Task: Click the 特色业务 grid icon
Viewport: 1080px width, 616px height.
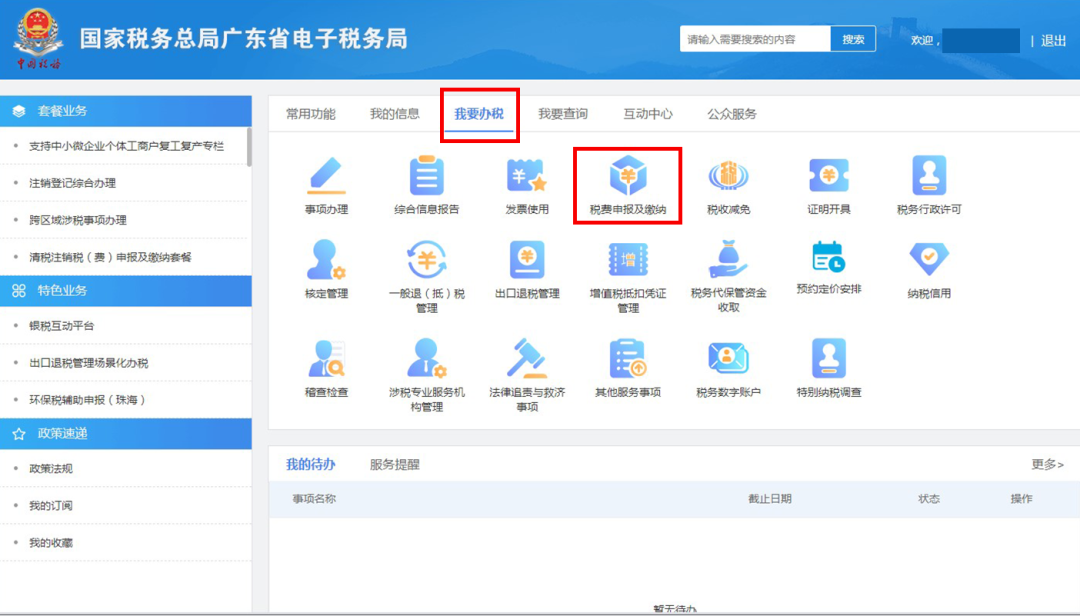Action: (19, 291)
